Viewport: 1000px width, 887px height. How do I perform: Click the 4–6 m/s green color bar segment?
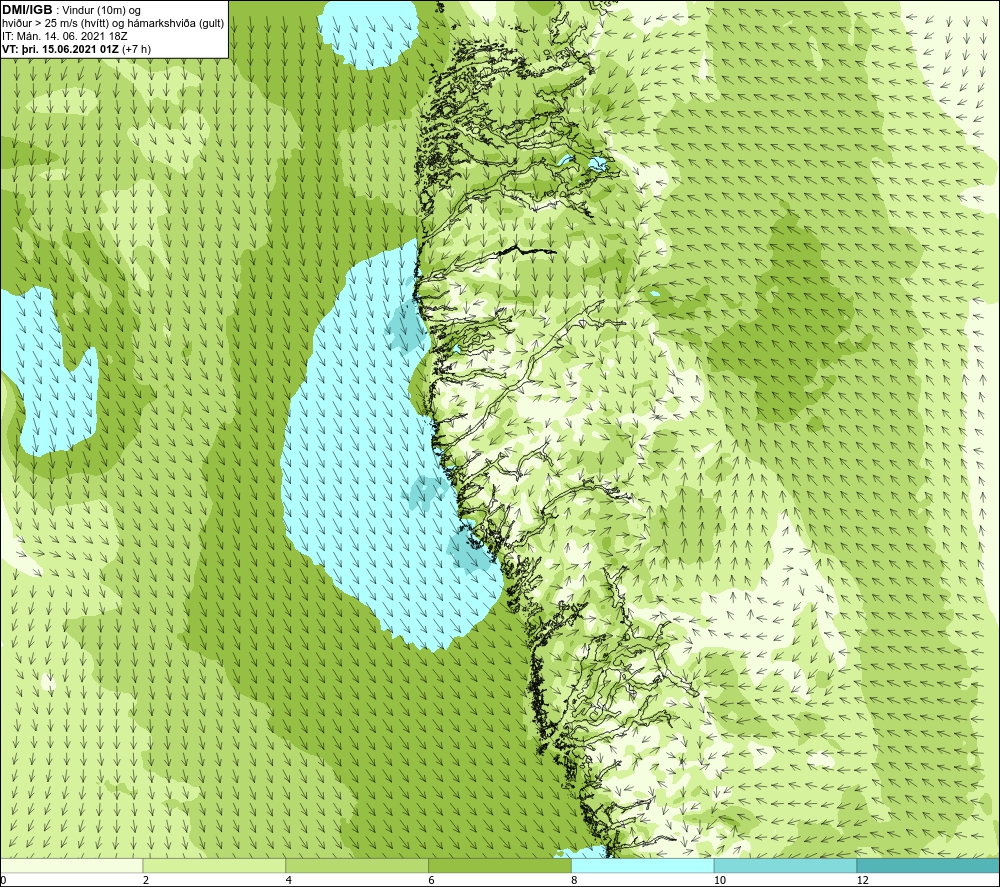(x=357, y=865)
